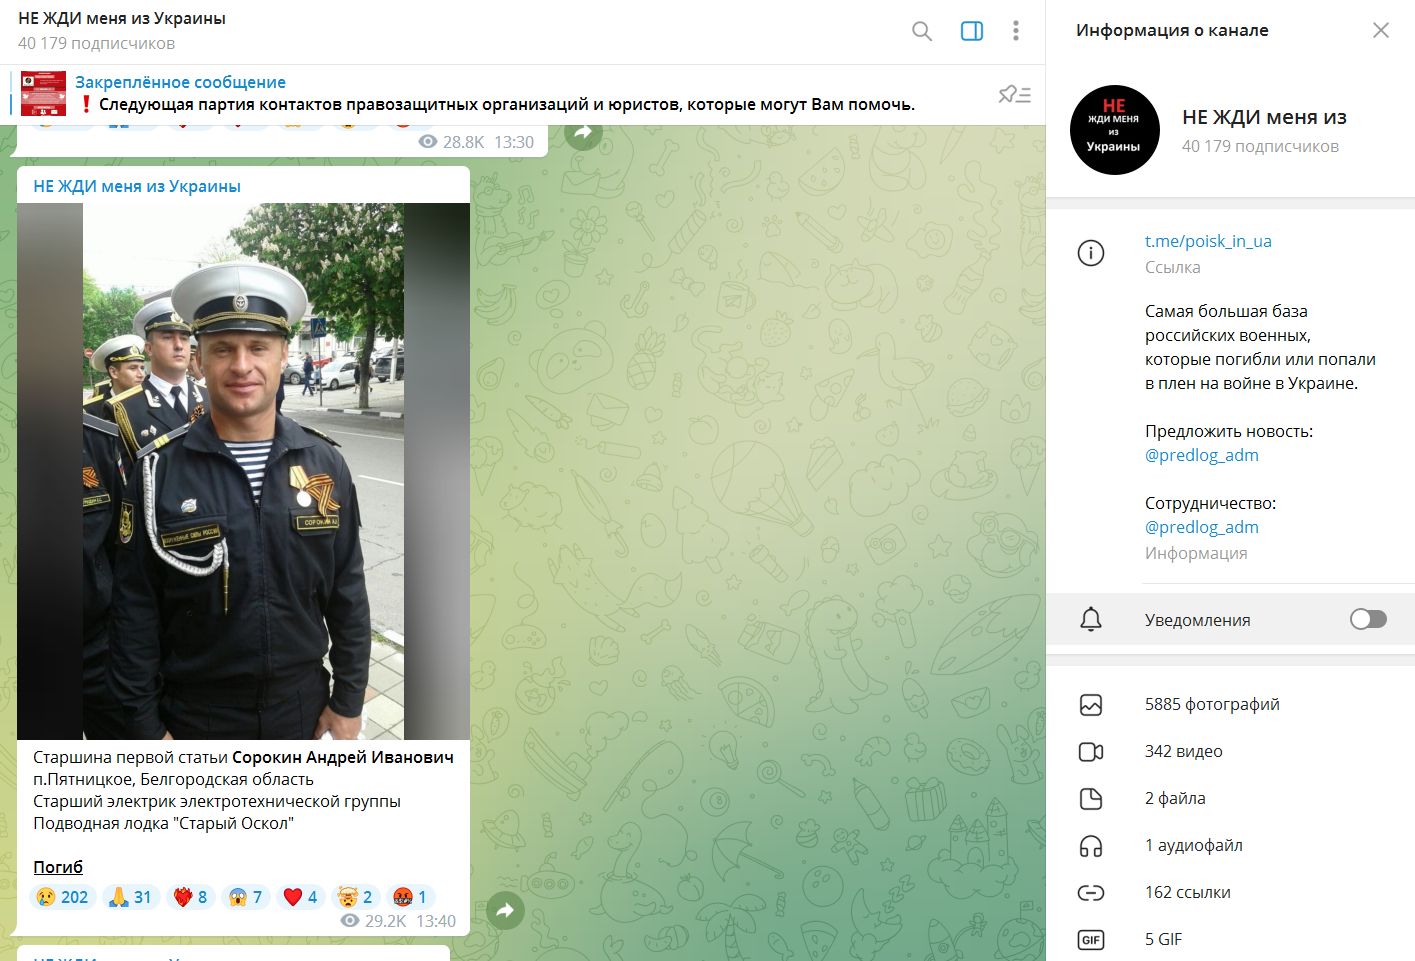1415x961 pixels.
Task: Open @predlog_adm under 'Сотрудничество'
Action: point(1202,527)
